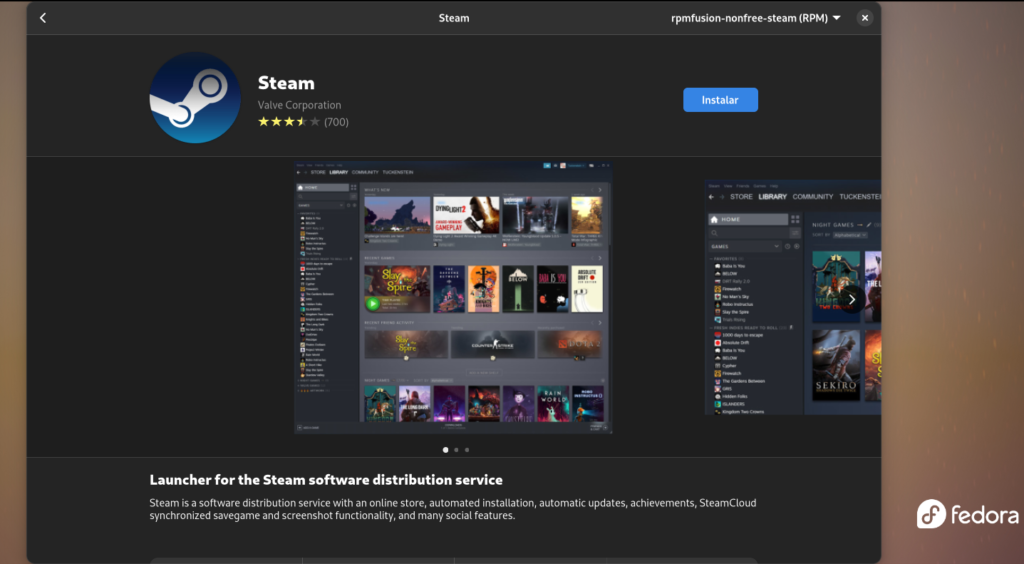Click the 'Launcher for the Steam software distribution service' heading
This screenshot has height=564, width=1024.
point(326,480)
